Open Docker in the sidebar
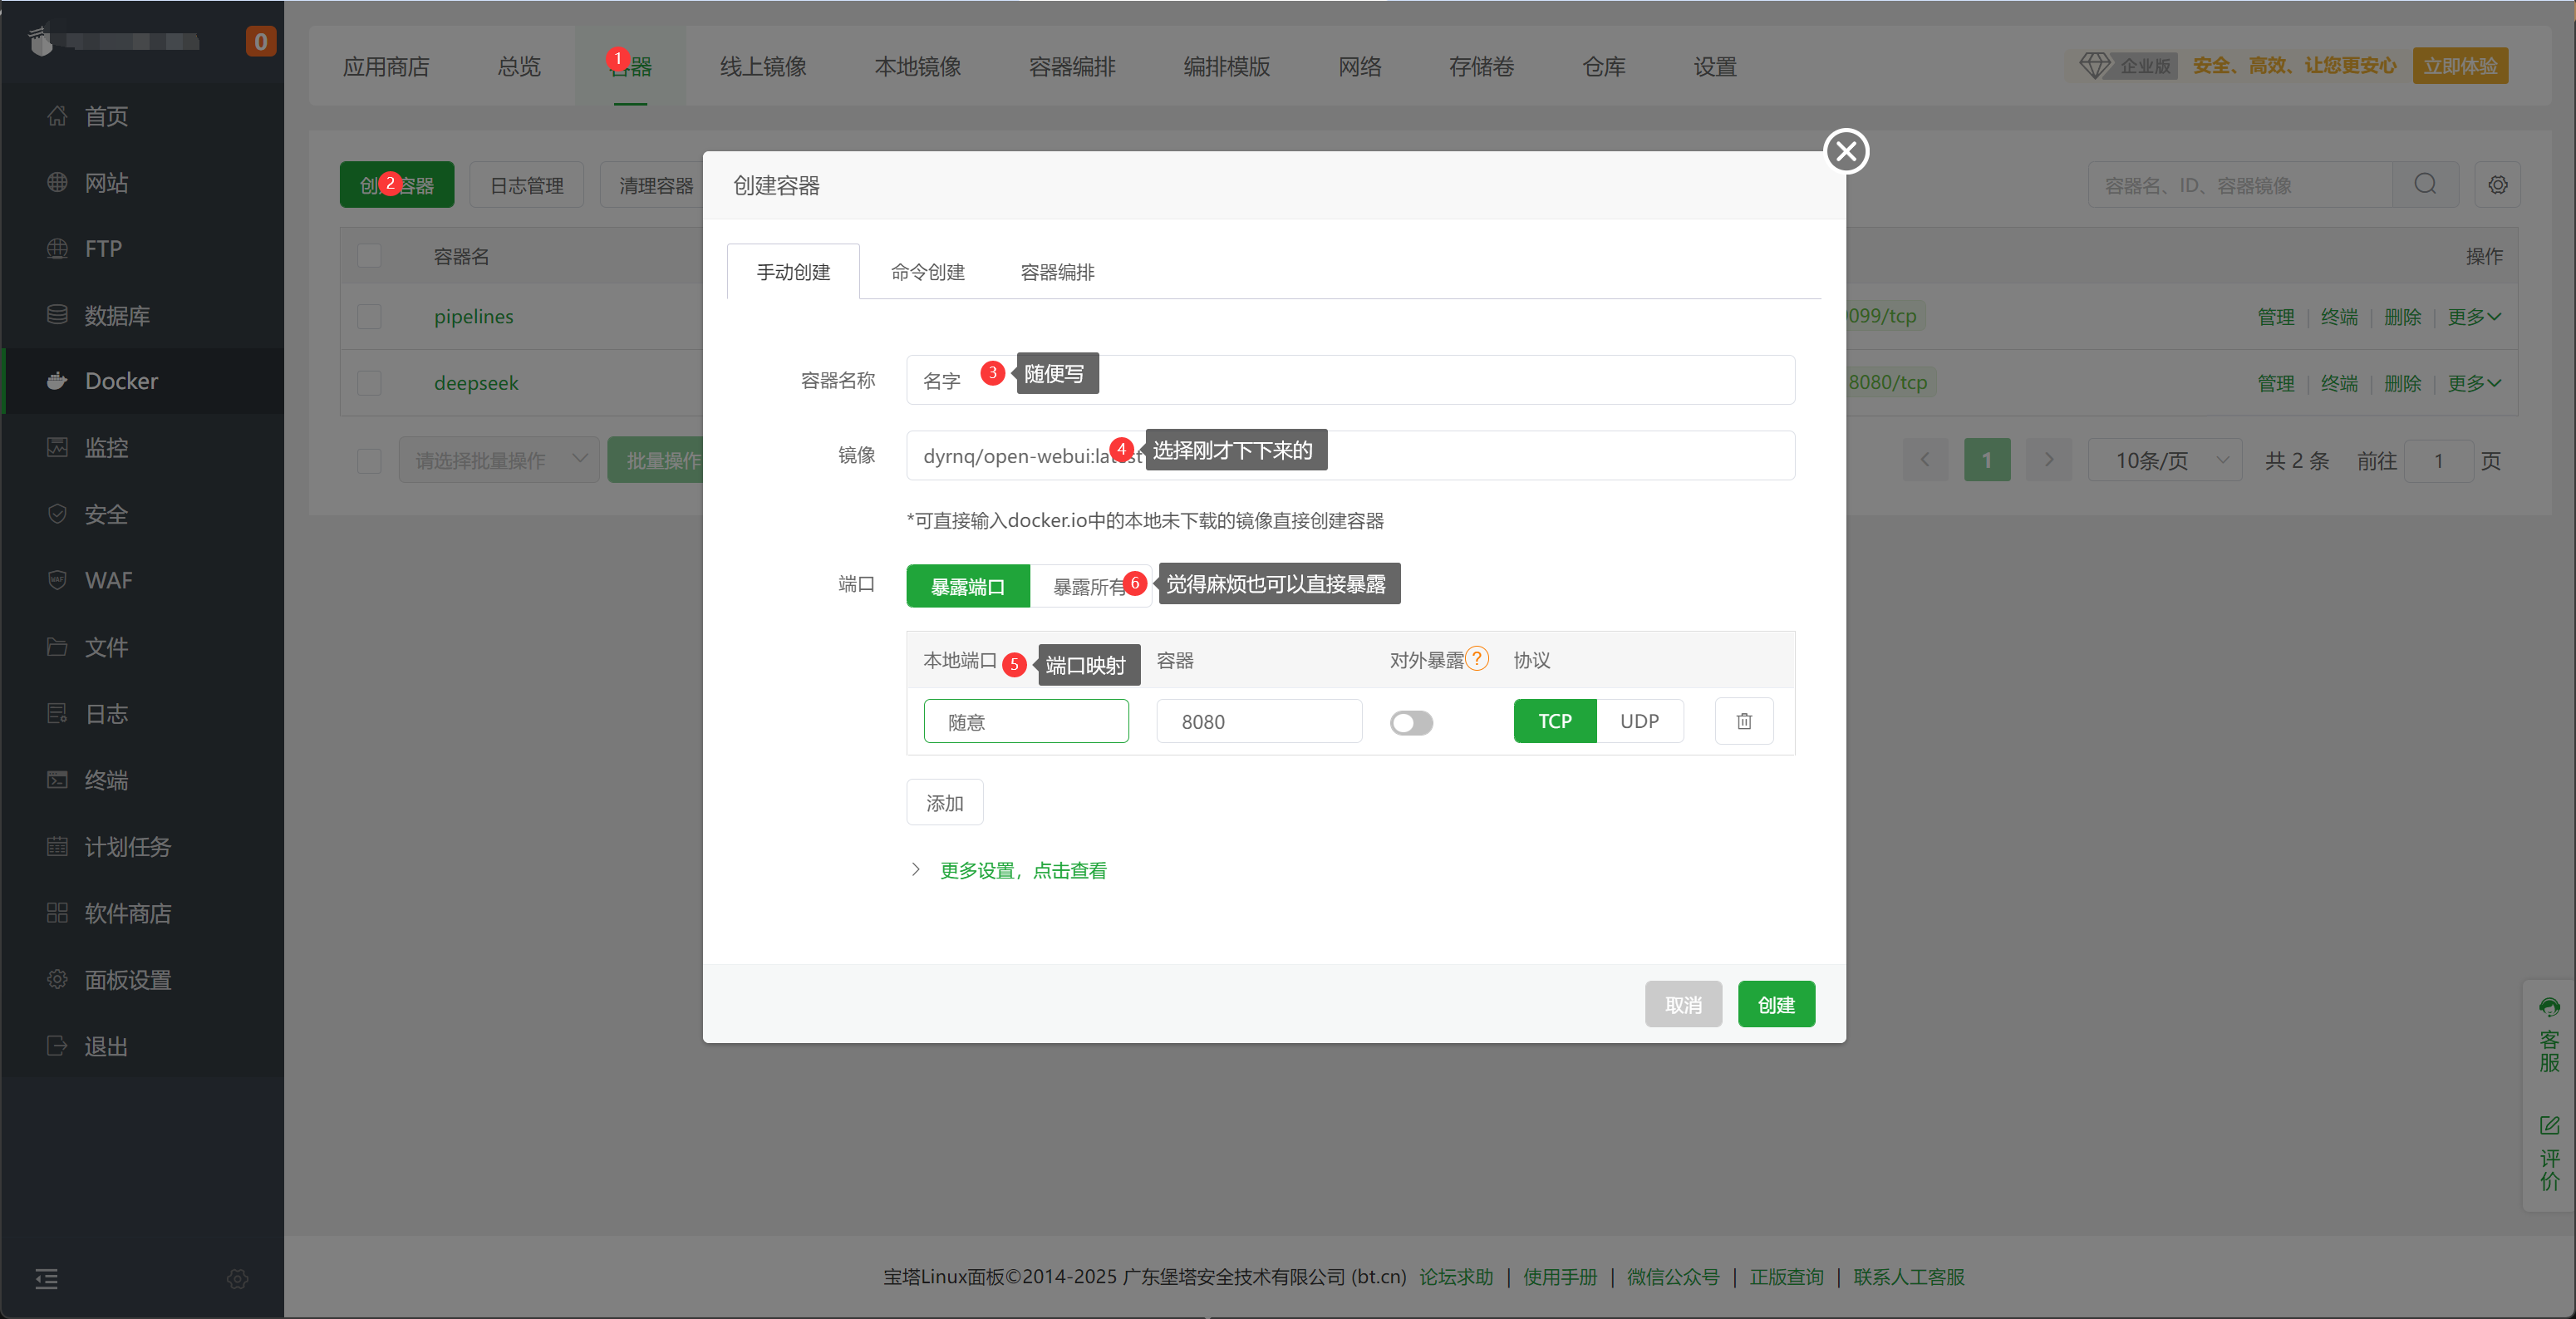Viewport: 2576px width, 1319px height. coord(120,381)
